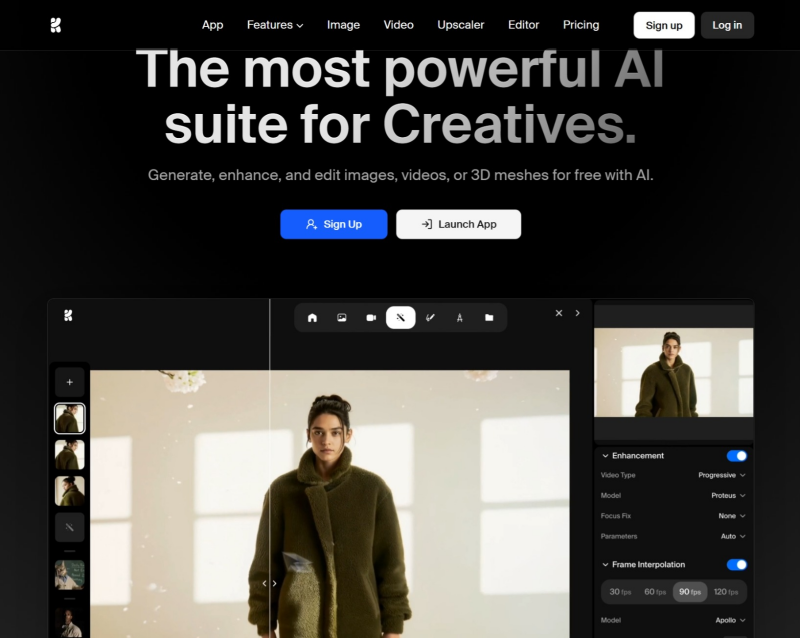Open the Video Type Progressive dropdown
800x638 pixels.
pos(721,476)
